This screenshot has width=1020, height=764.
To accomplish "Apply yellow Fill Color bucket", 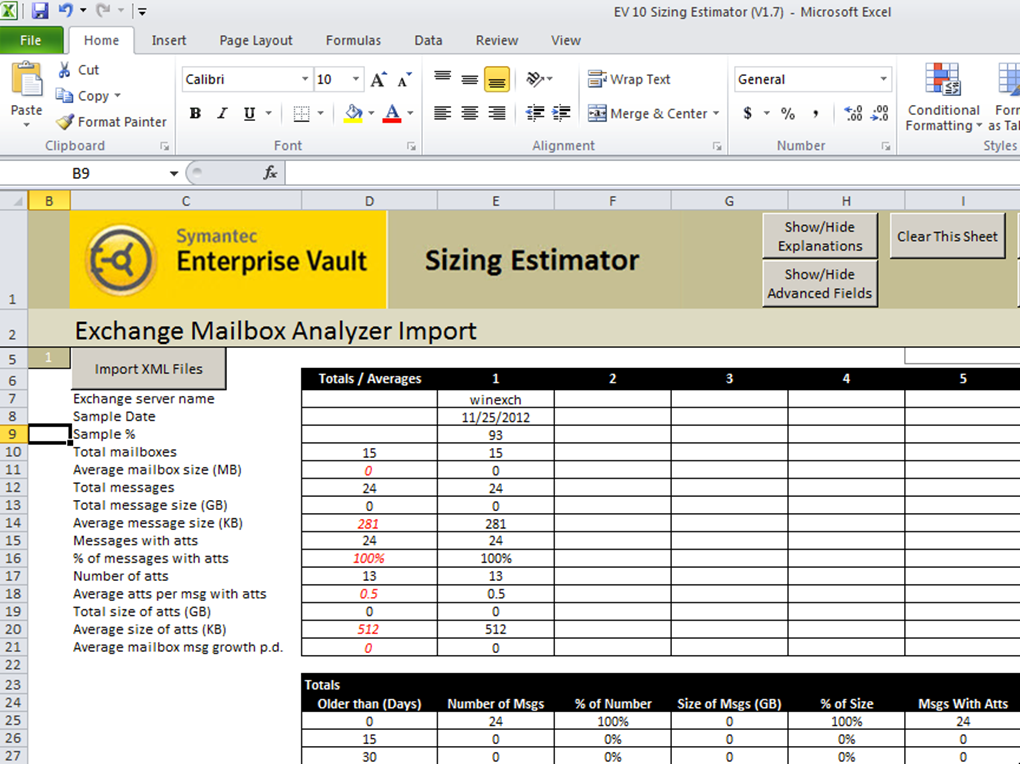I will coord(353,113).
